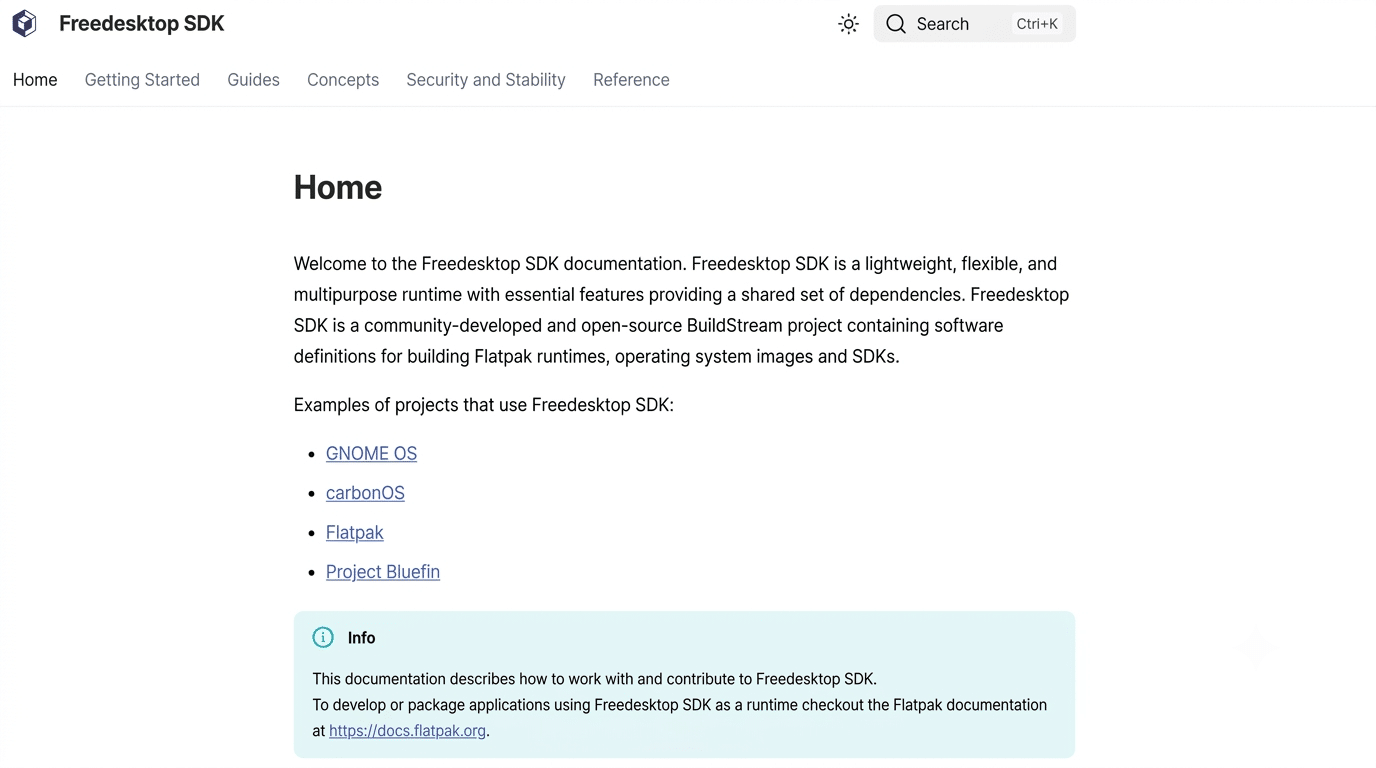The height and width of the screenshot is (768, 1376).
Task: Click the magnifying glass search icon
Action: [896, 24]
